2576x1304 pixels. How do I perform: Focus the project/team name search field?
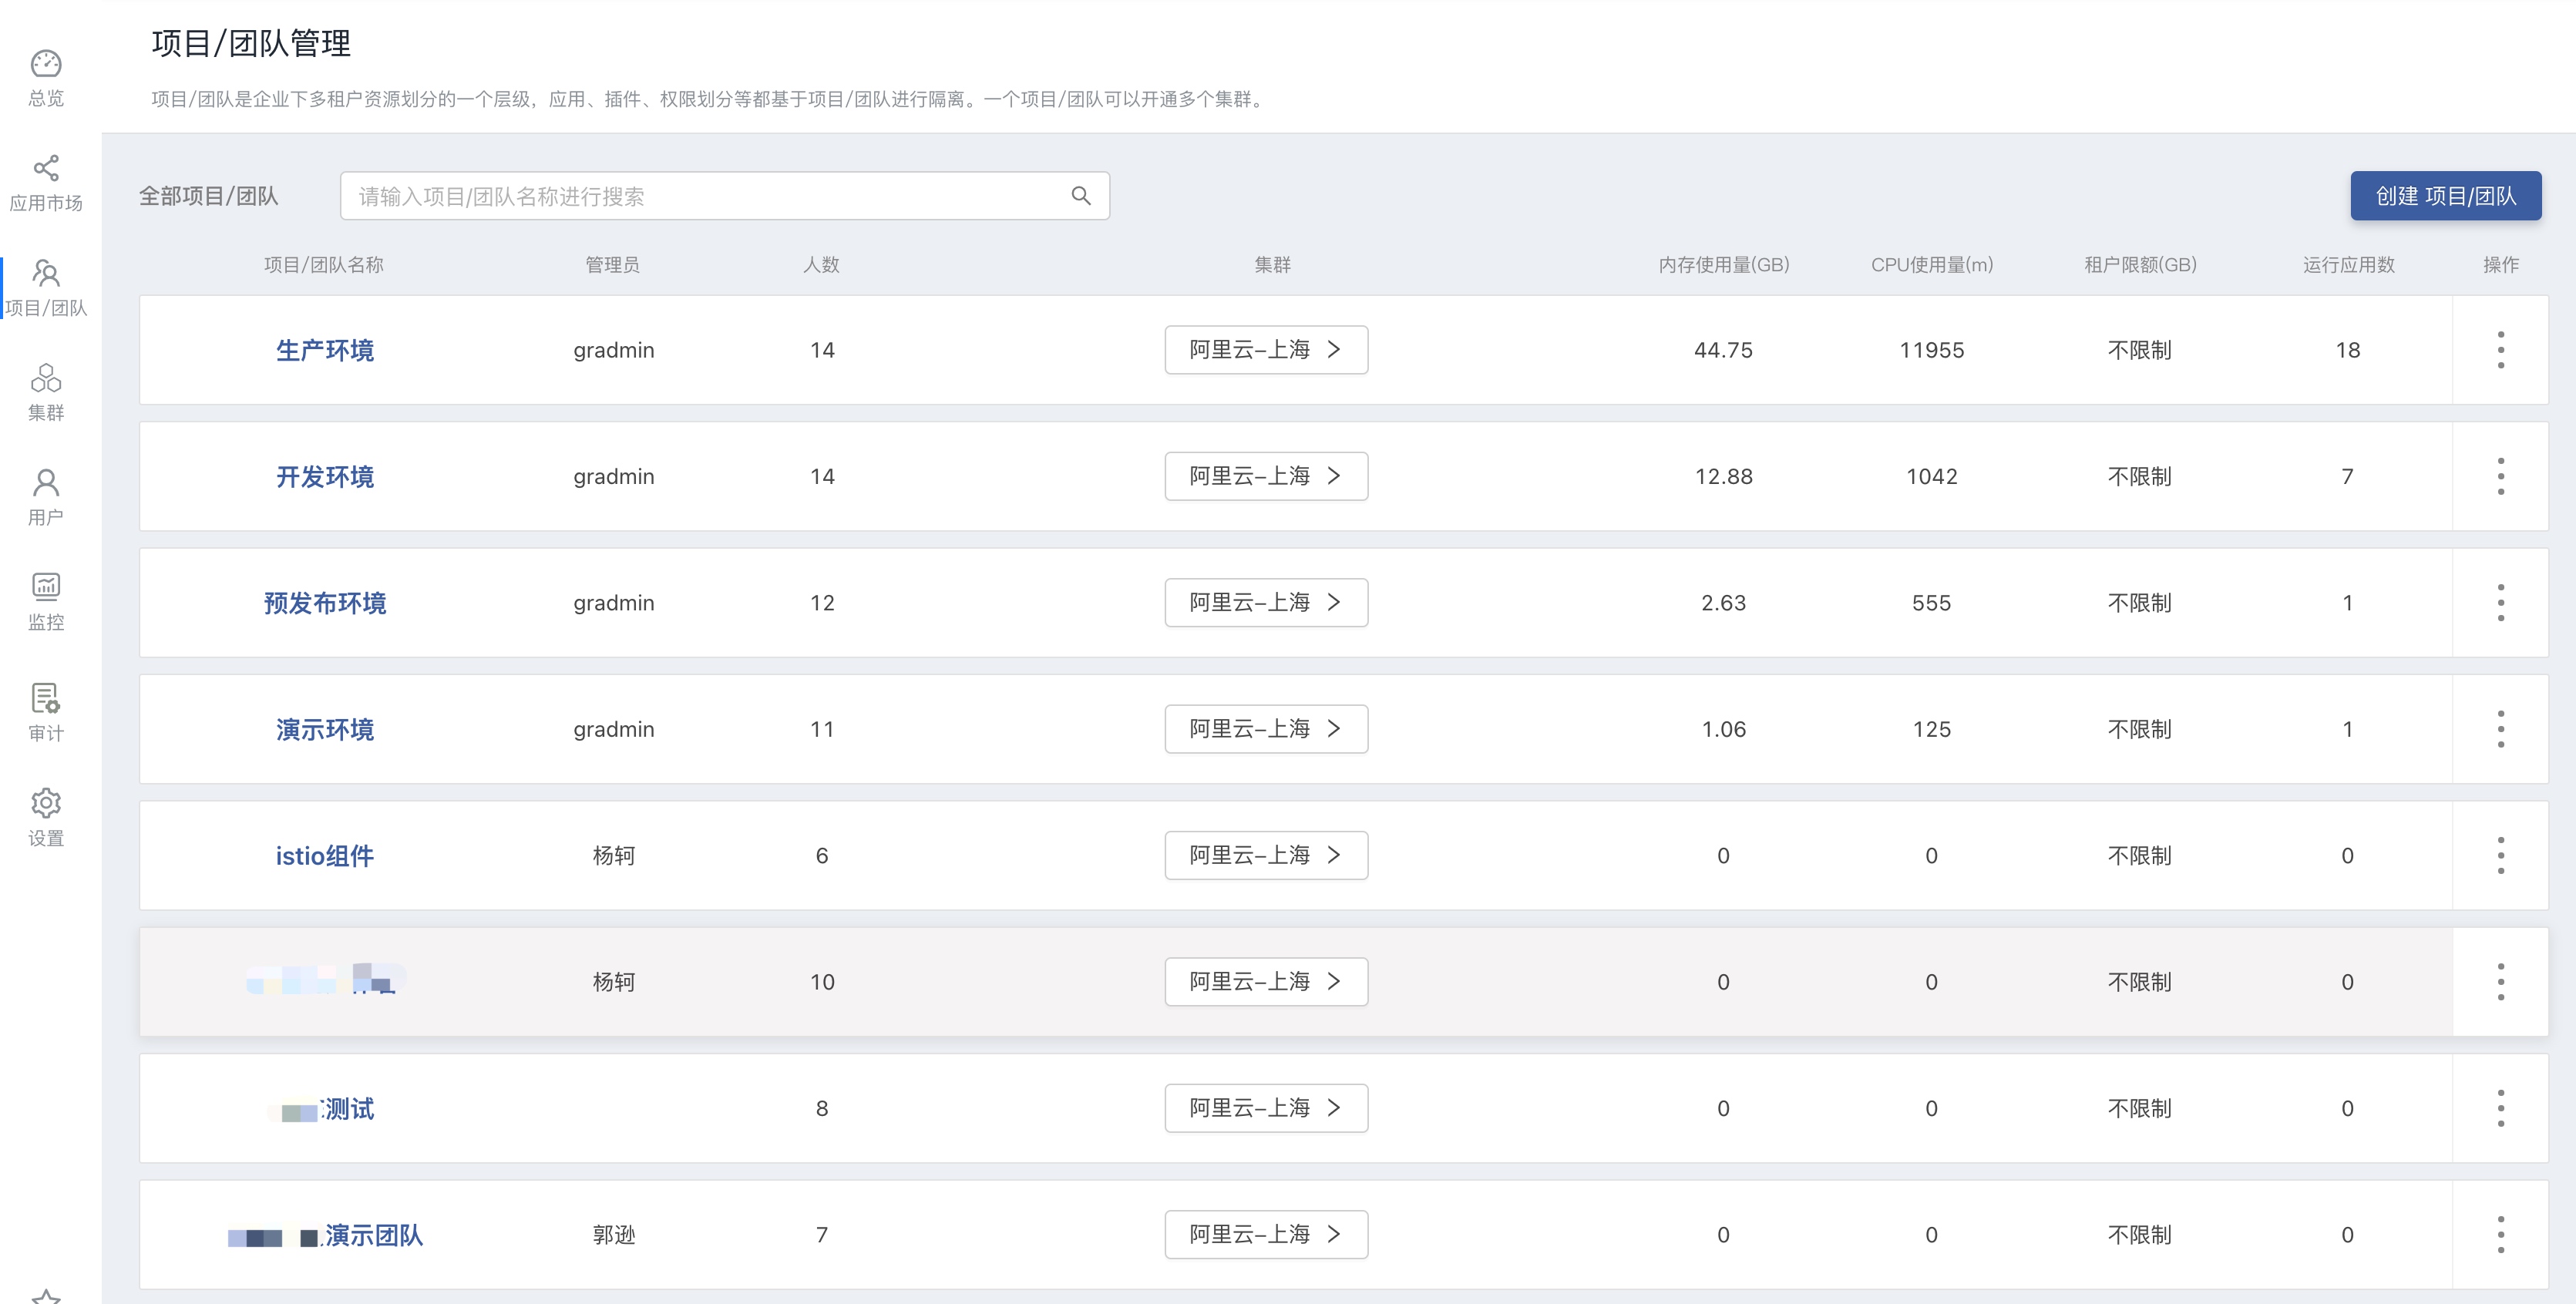(x=725, y=196)
